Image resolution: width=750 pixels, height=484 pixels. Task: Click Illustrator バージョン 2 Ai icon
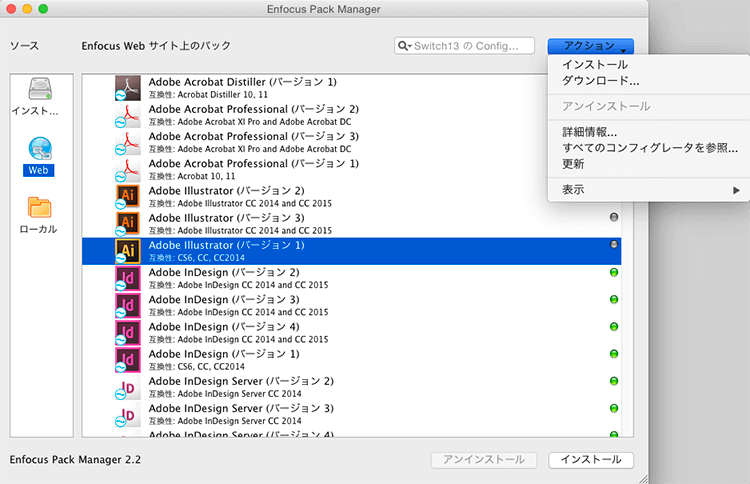pyautogui.click(x=128, y=197)
